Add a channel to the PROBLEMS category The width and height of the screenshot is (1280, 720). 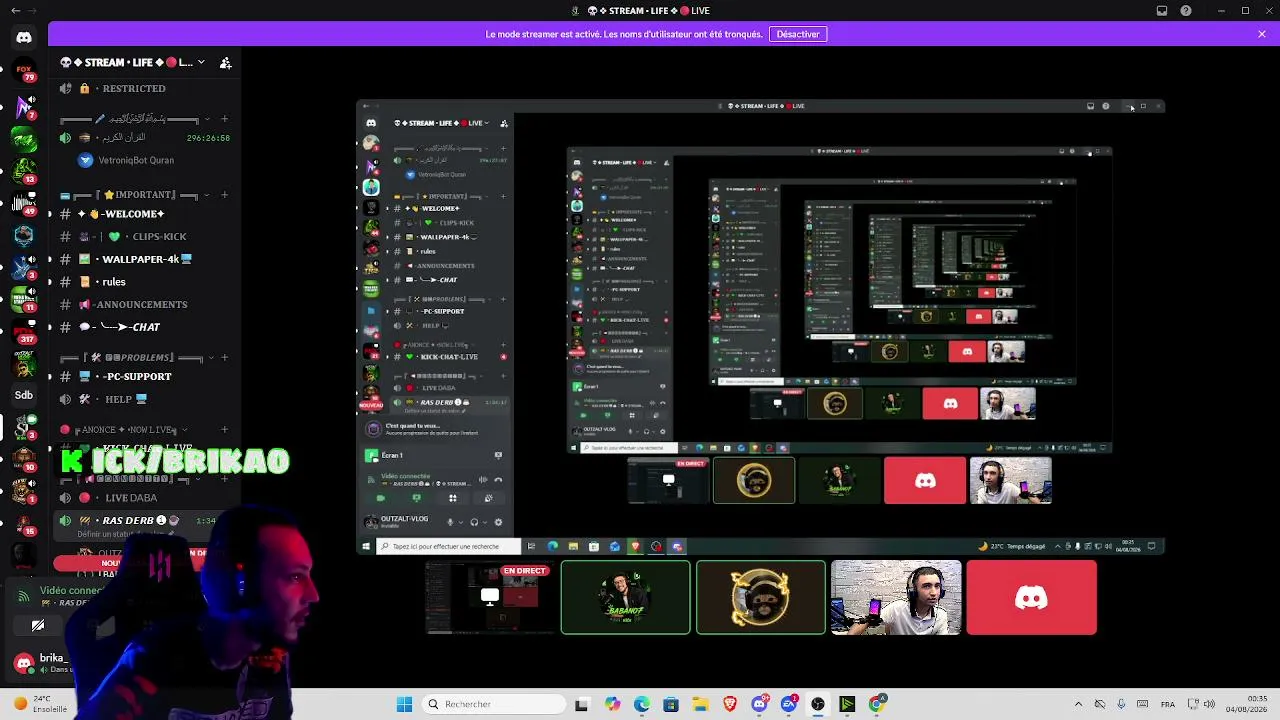pyautogui.click(x=224, y=357)
